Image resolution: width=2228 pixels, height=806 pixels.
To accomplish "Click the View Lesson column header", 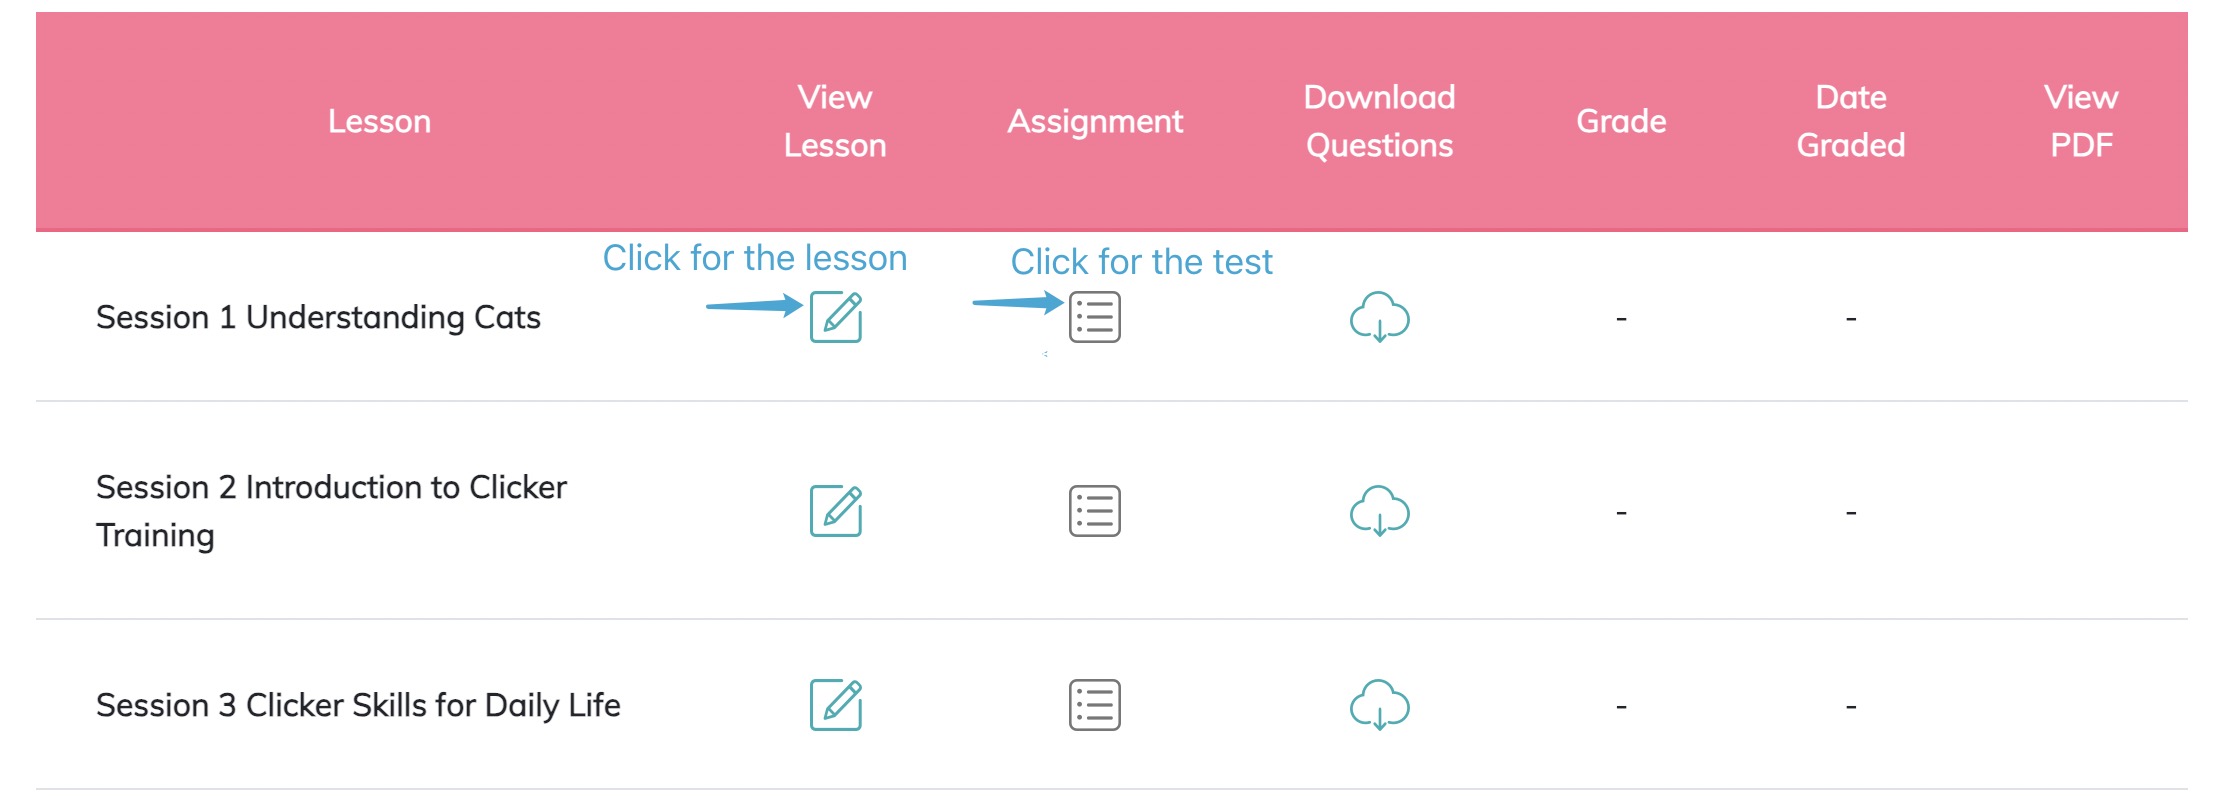I will 835,121.
